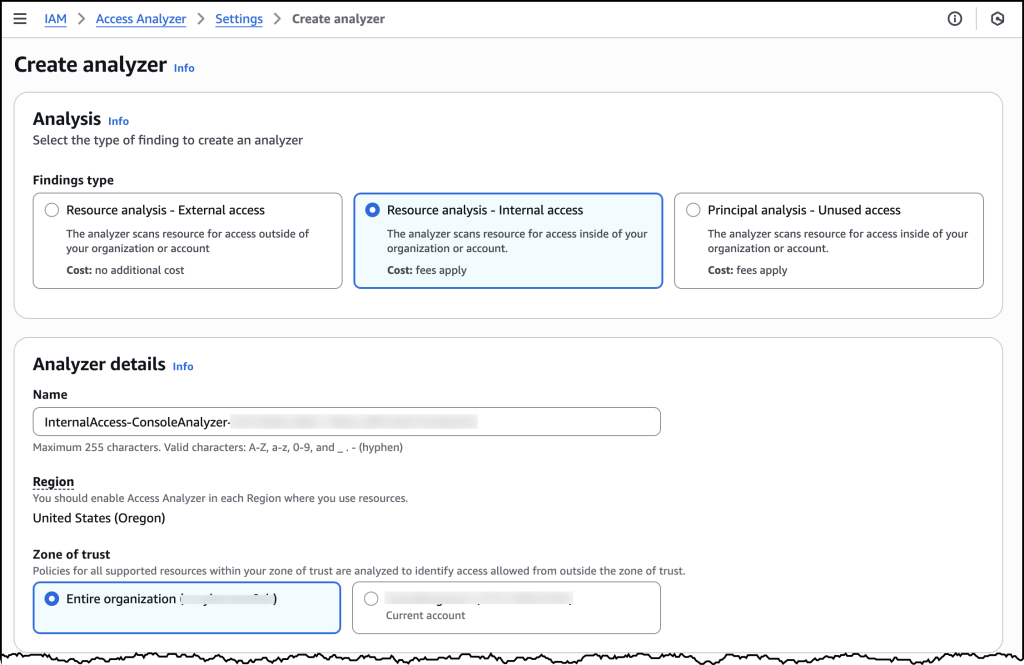Click the Entire organization zone of trust card
Viewport: 1024px width, 665px height.
pyautogui.click(x=187, y=607)
